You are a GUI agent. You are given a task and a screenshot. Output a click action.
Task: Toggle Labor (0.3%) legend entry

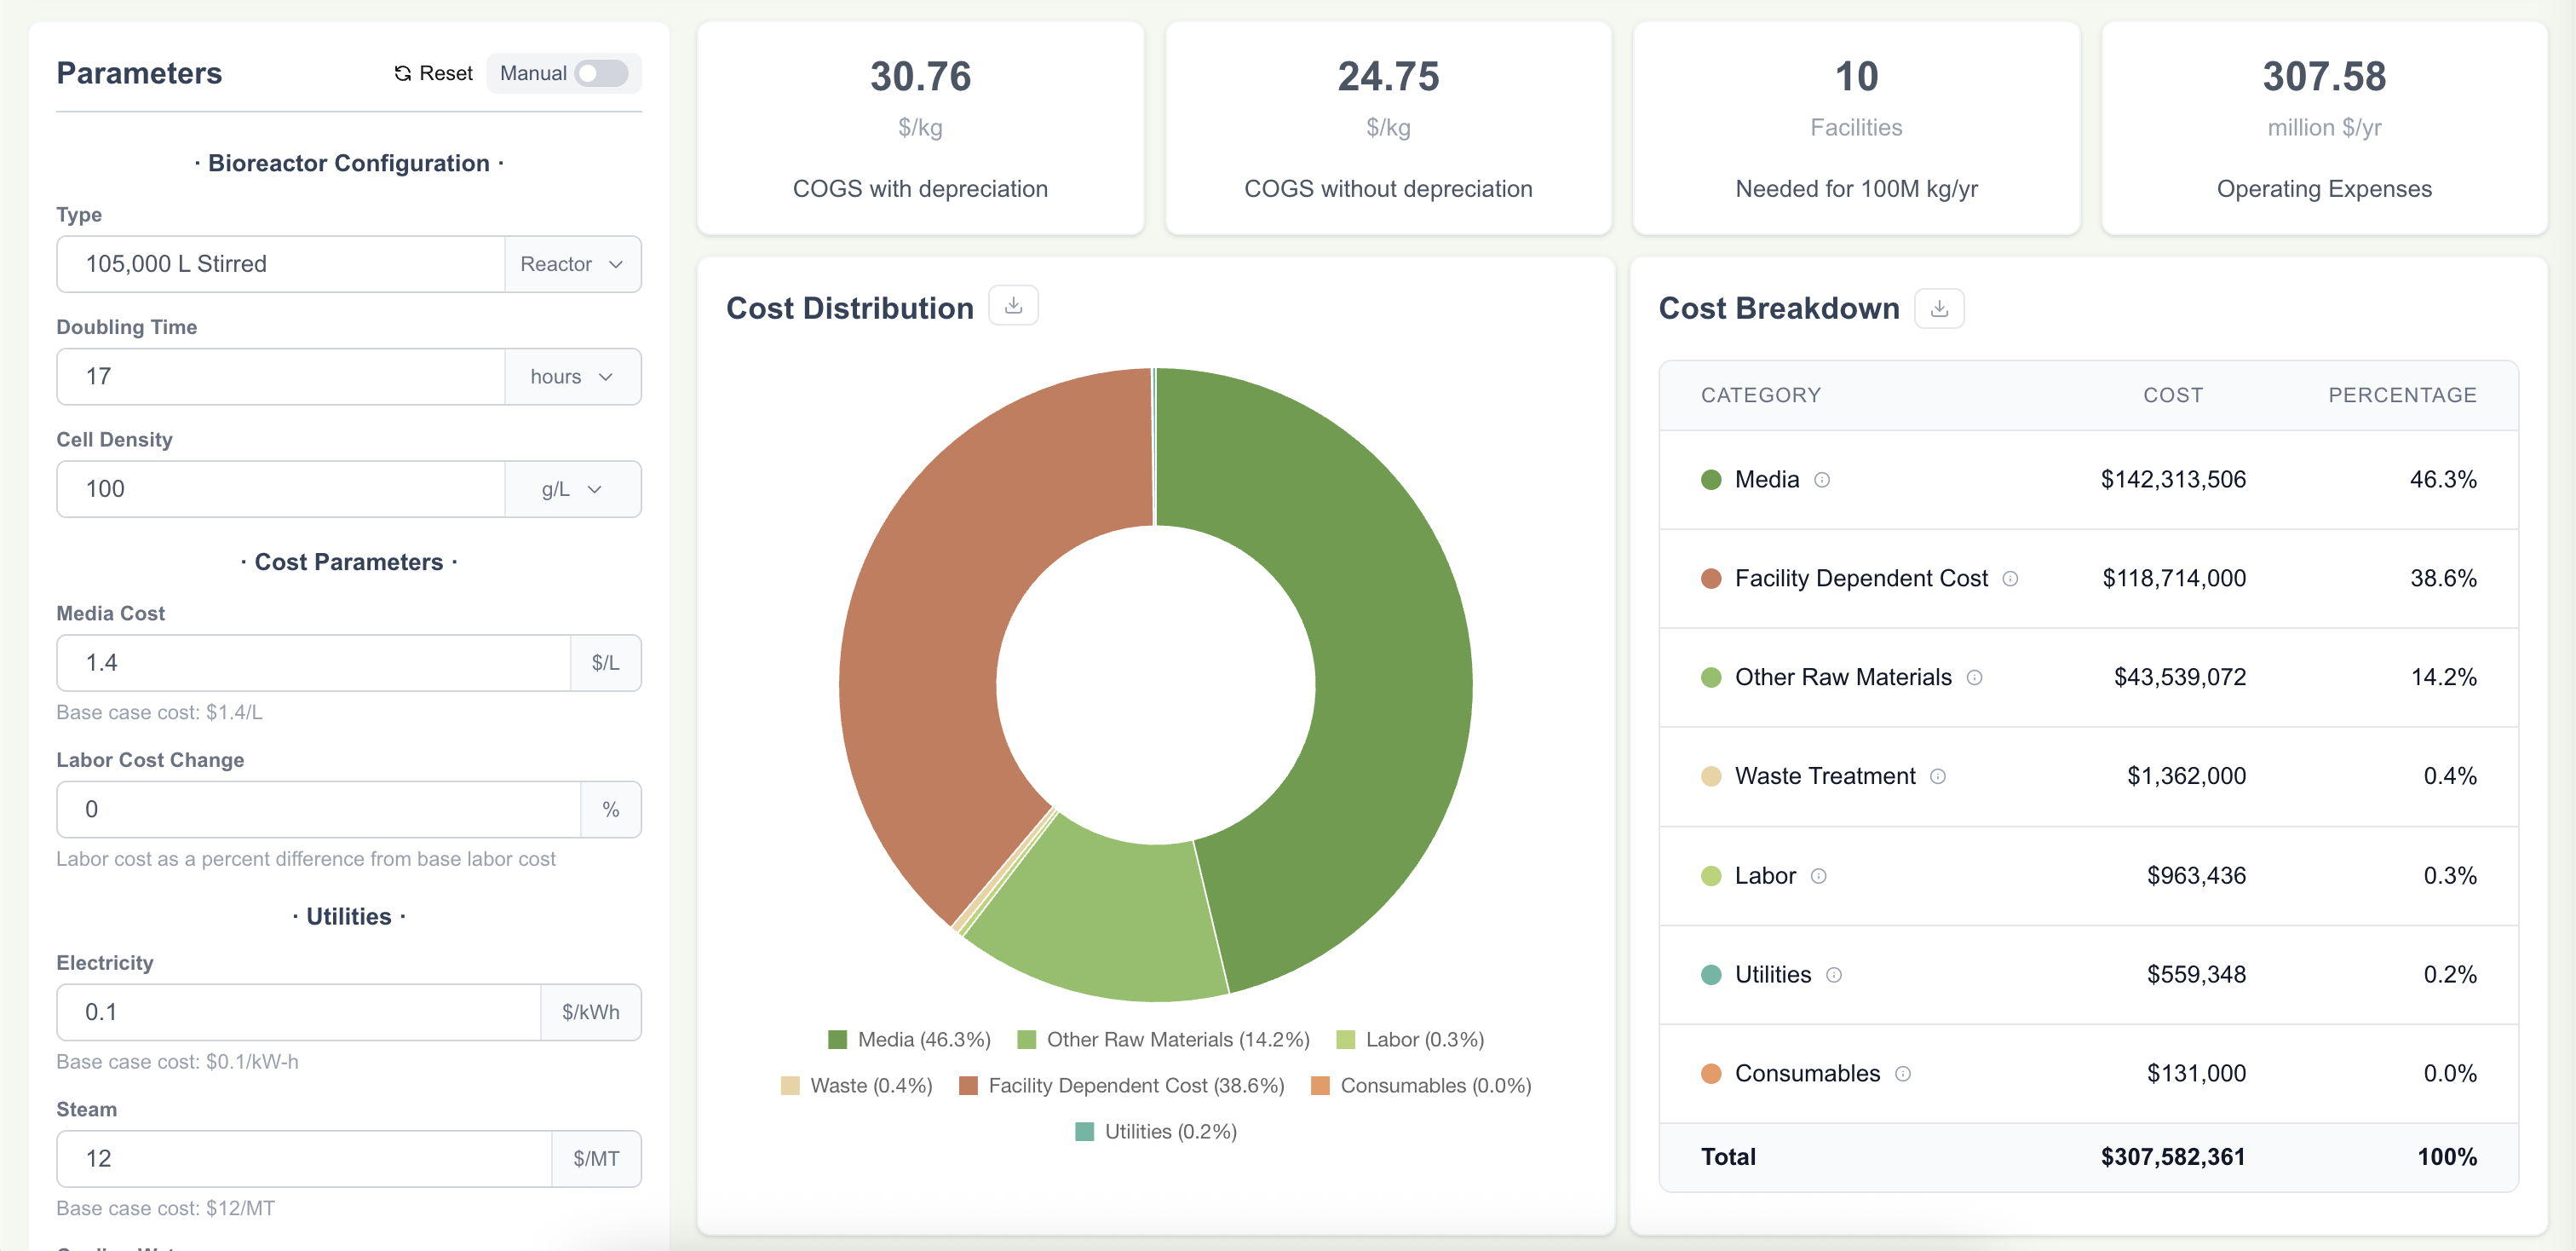pyautogui.click(x=1410, y=1040)
